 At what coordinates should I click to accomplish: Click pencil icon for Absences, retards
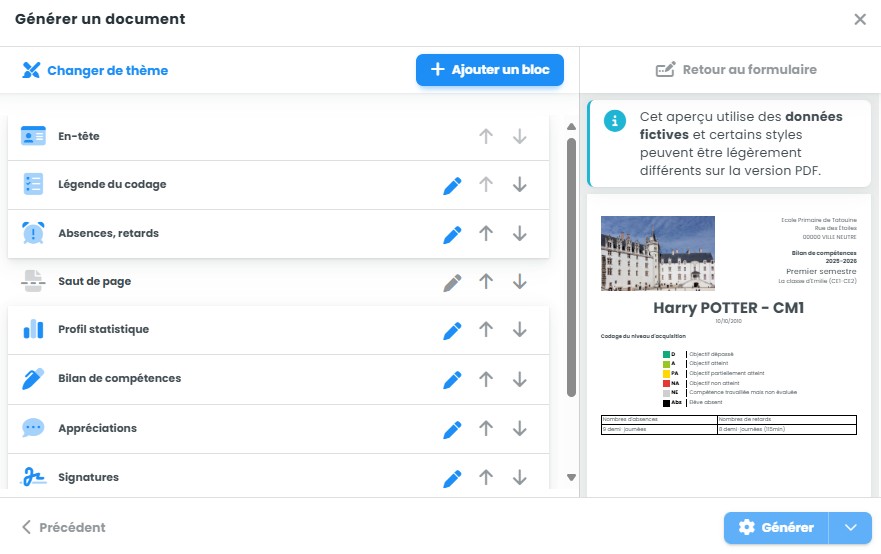pyautogui.click(x=452, y=234)
